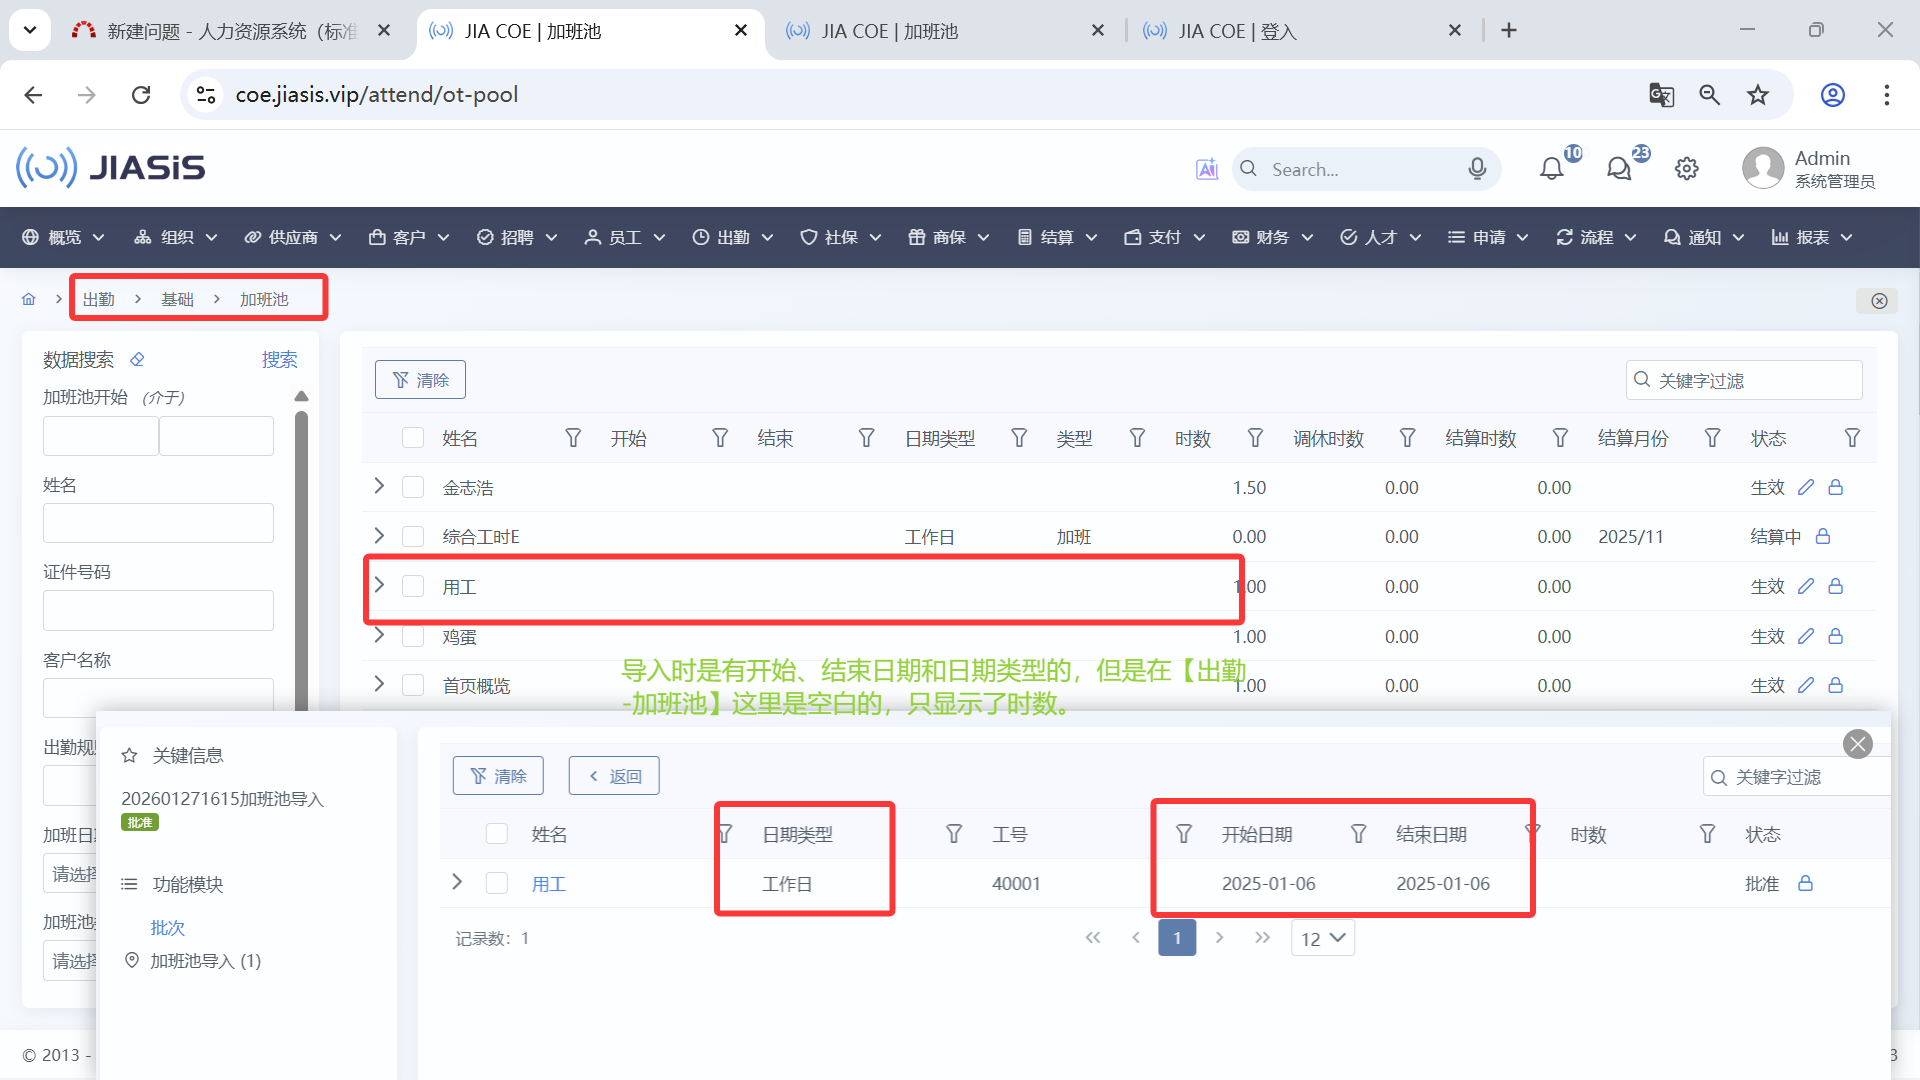The height and width of the screenshot is (1080, 1920).
Task: Click the AI assistant icon beside search
Action: tap(1207, 169)
